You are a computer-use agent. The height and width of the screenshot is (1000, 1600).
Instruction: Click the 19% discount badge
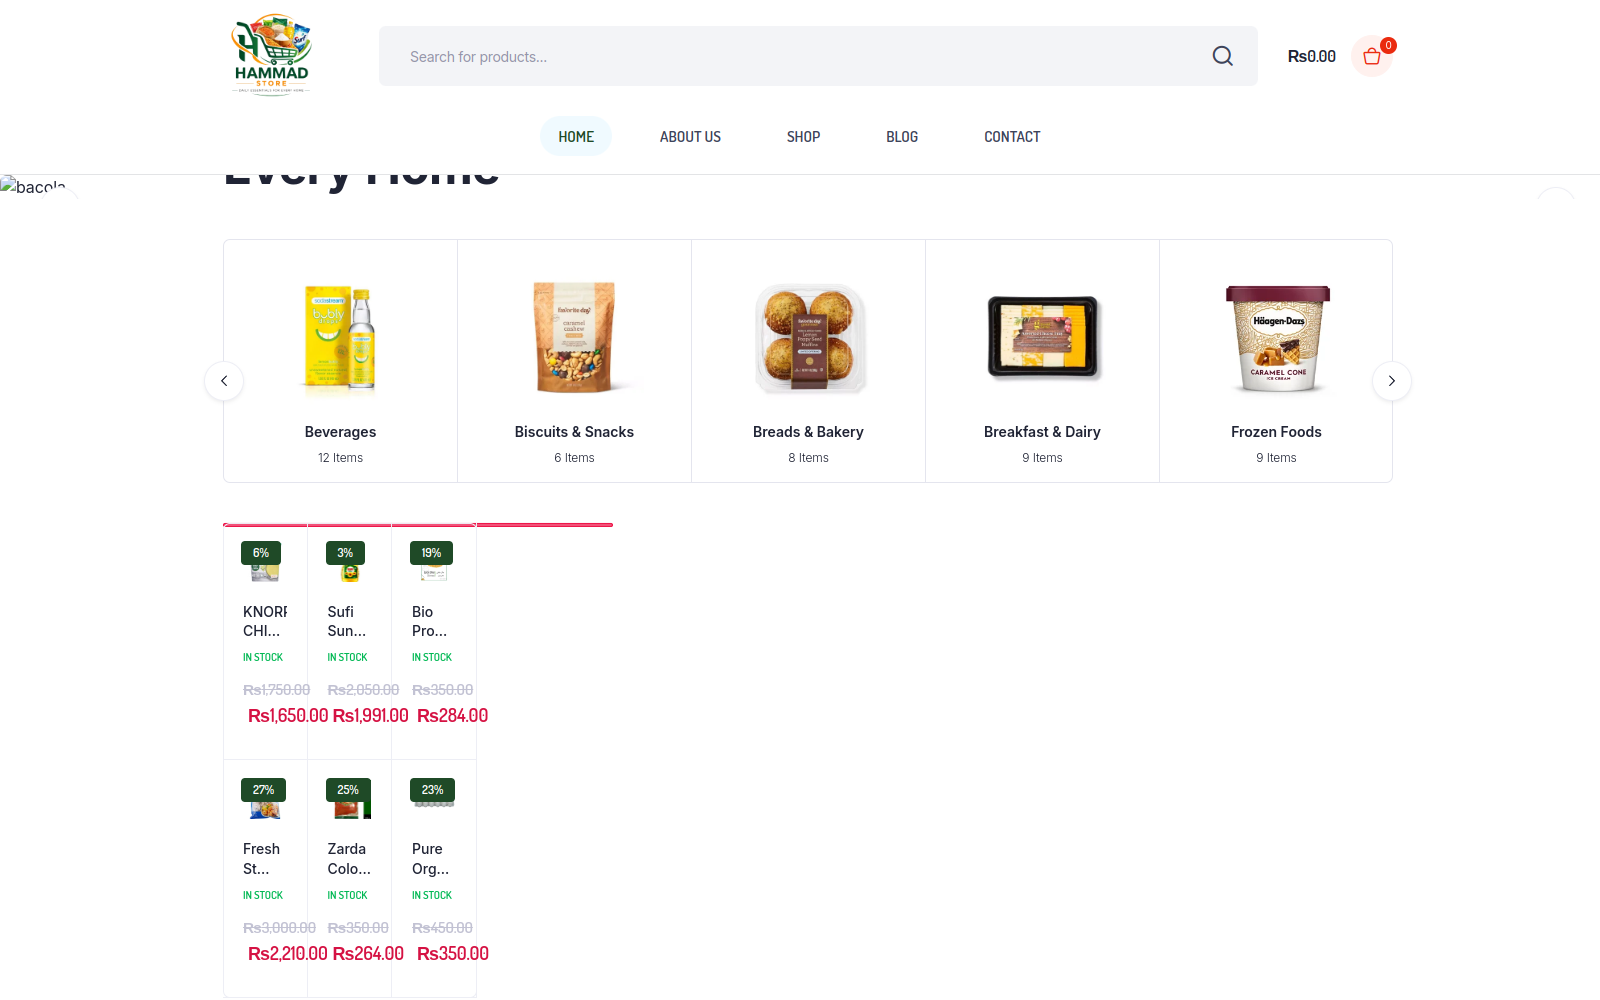(x=431, y=553)
